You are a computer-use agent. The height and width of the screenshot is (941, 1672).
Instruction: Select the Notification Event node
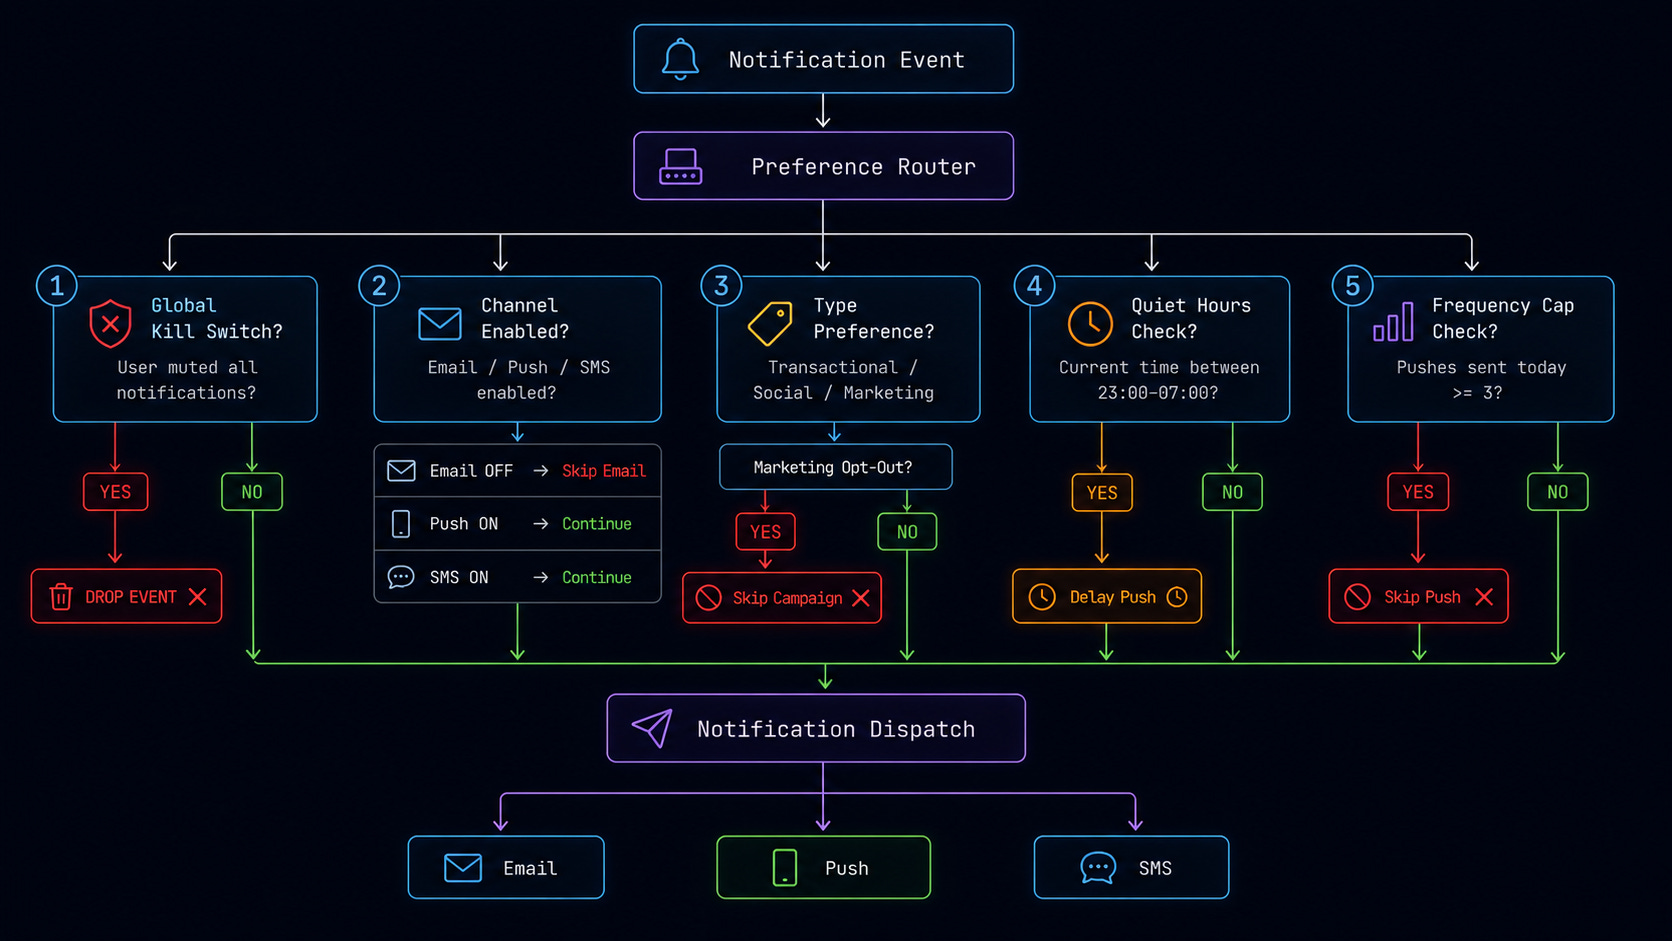click(823, 59)
